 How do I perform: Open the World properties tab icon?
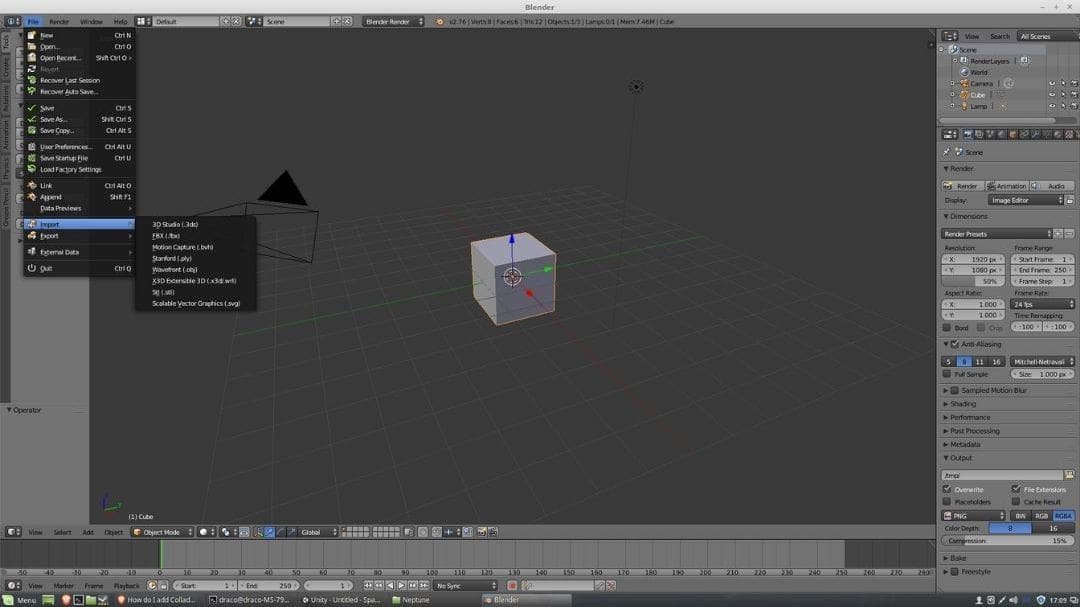(x=1001, y=135)
